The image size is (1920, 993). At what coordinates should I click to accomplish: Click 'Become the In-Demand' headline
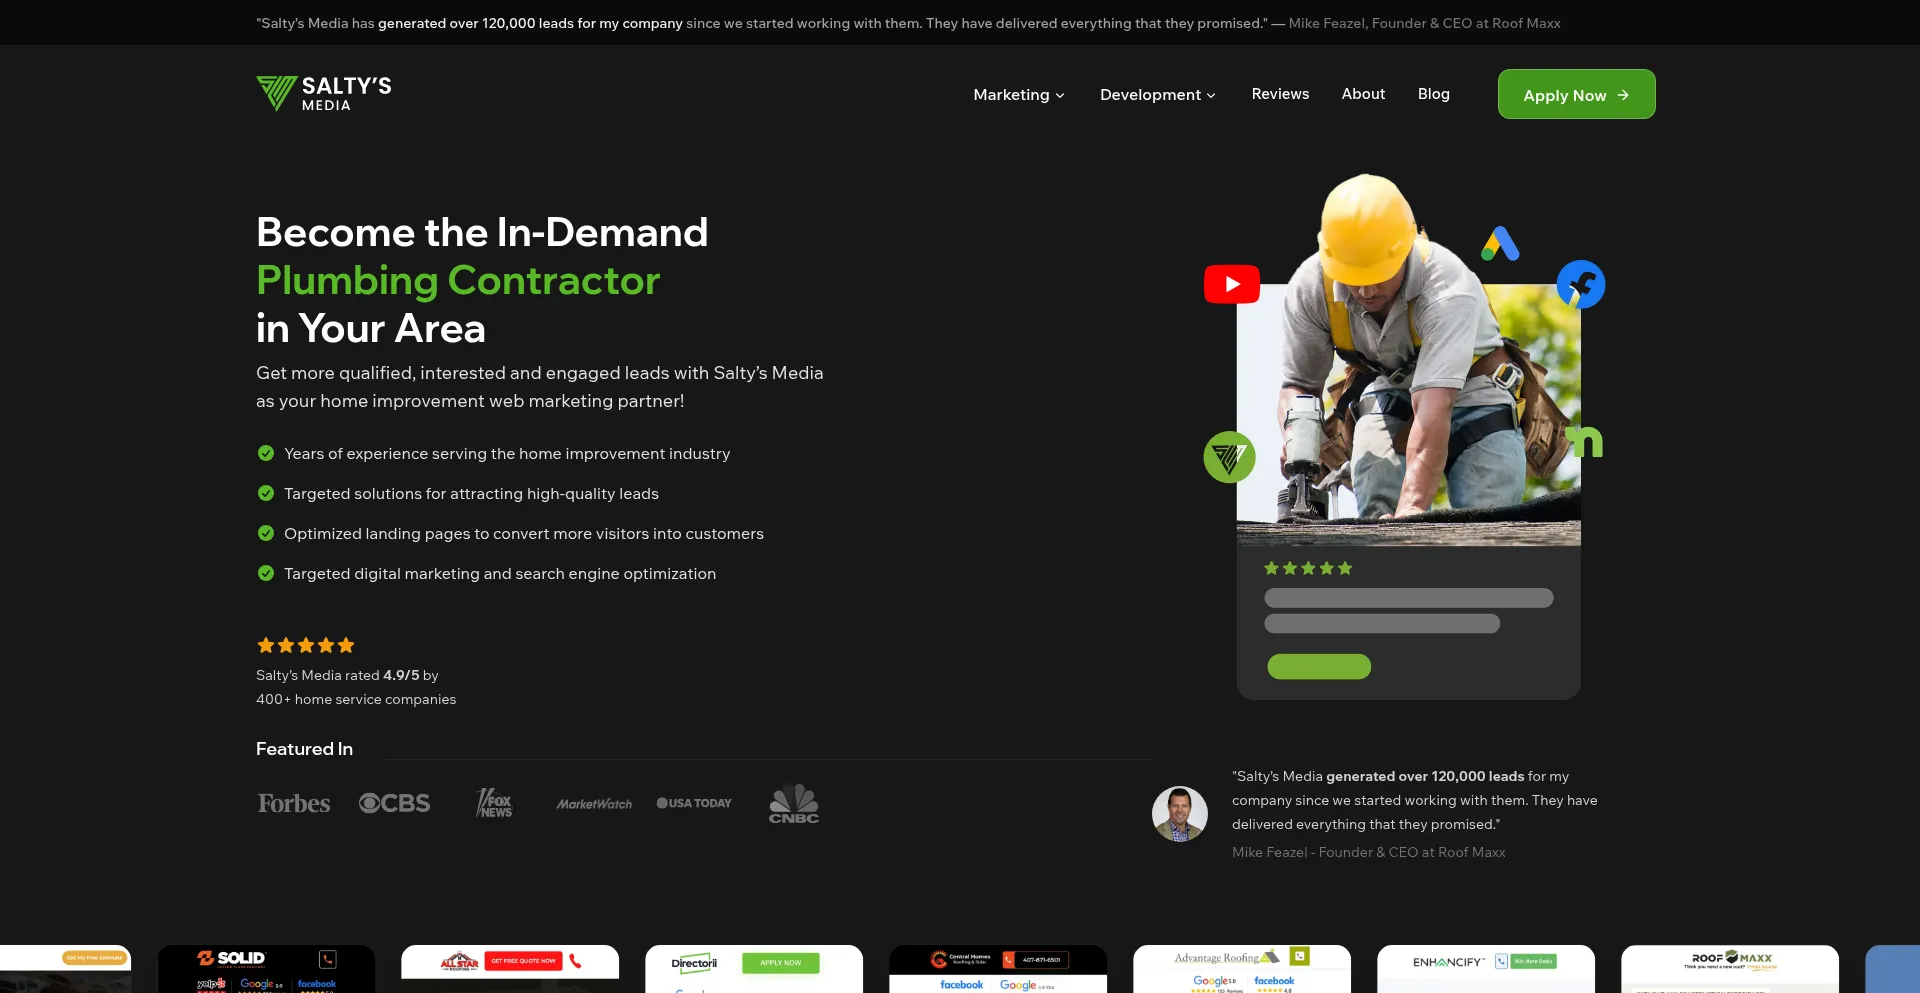click(x=482, y=232)
